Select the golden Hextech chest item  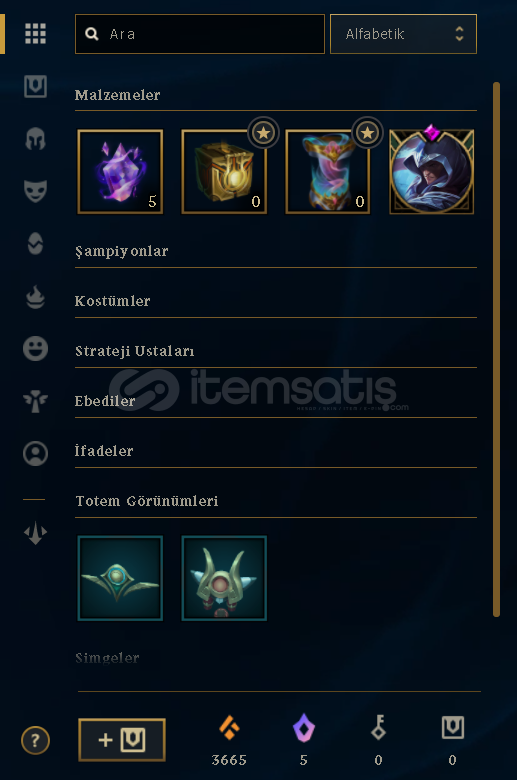click(x=224, y=172)
